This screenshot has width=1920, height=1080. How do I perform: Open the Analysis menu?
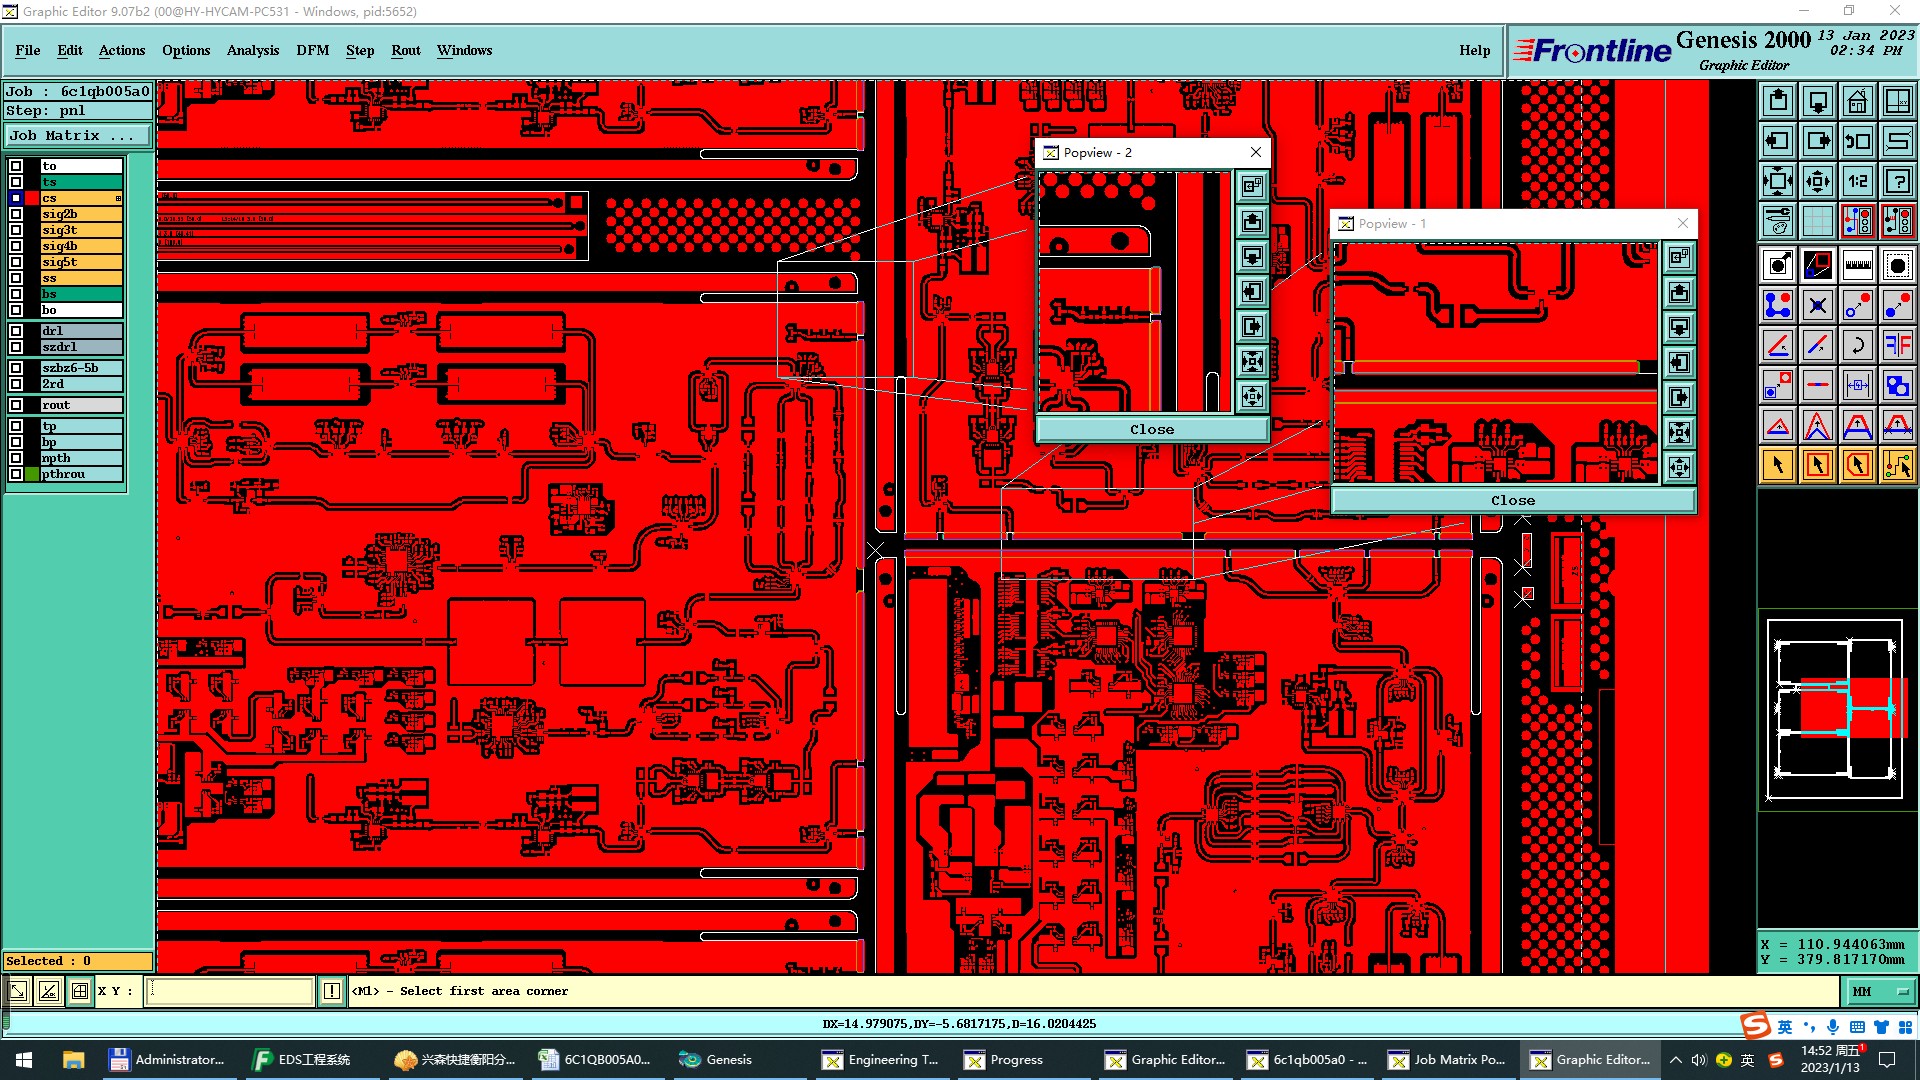pos(252,50)
